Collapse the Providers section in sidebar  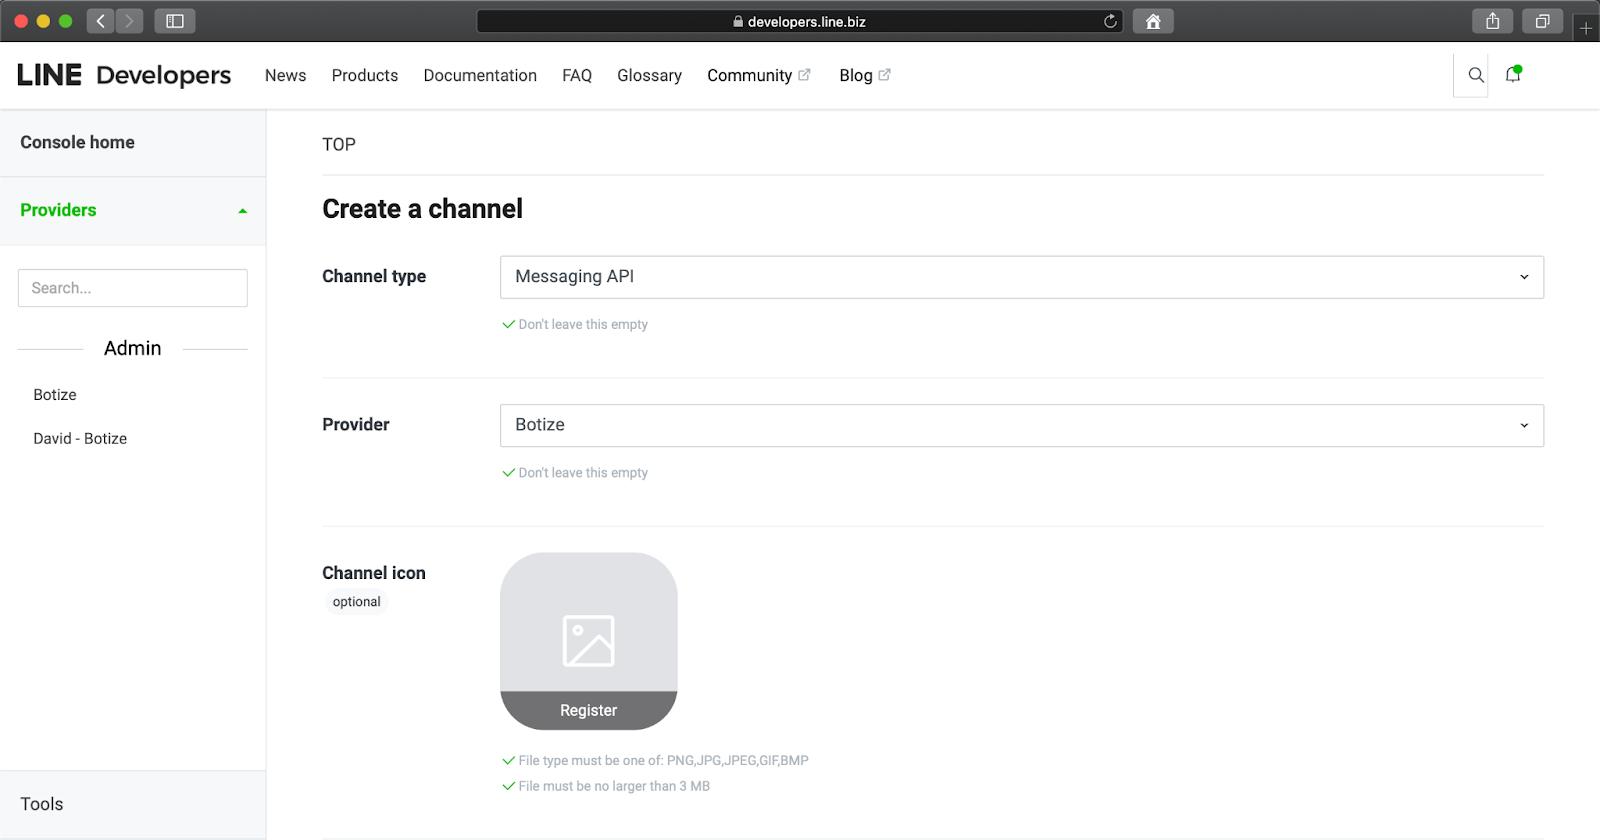coord(133,210)
